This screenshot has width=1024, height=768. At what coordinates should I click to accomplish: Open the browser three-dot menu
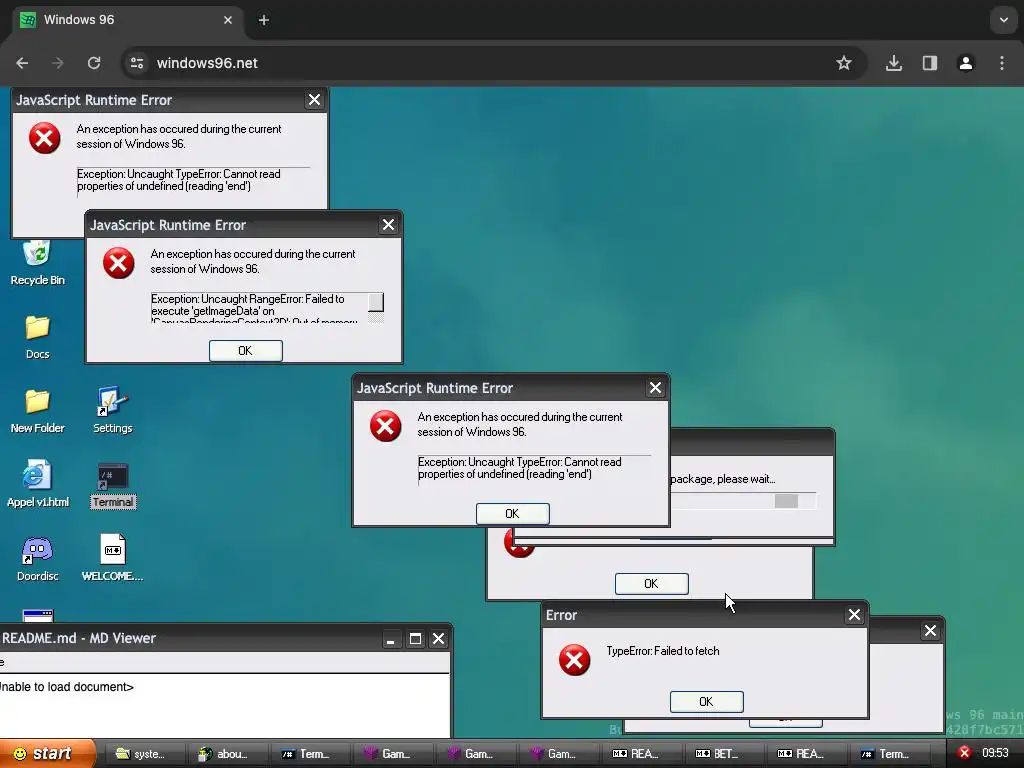1002,63
